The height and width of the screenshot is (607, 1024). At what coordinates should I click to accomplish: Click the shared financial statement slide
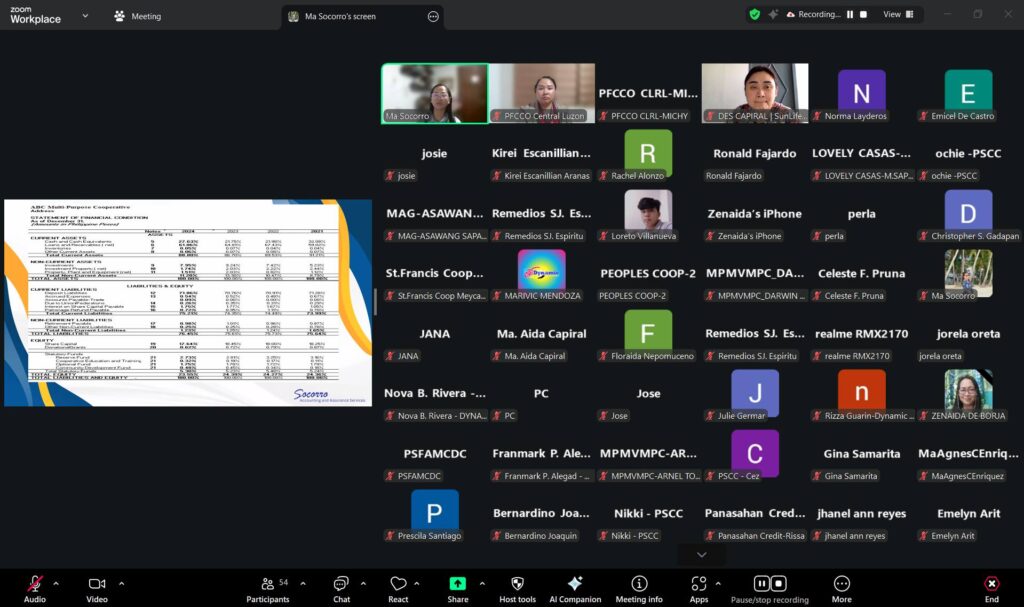pos(187,302)
